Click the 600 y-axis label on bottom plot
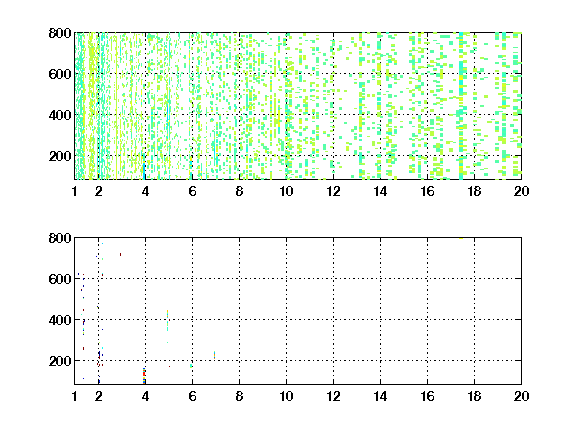The image size is (576, 432). [x=60, y=279]
